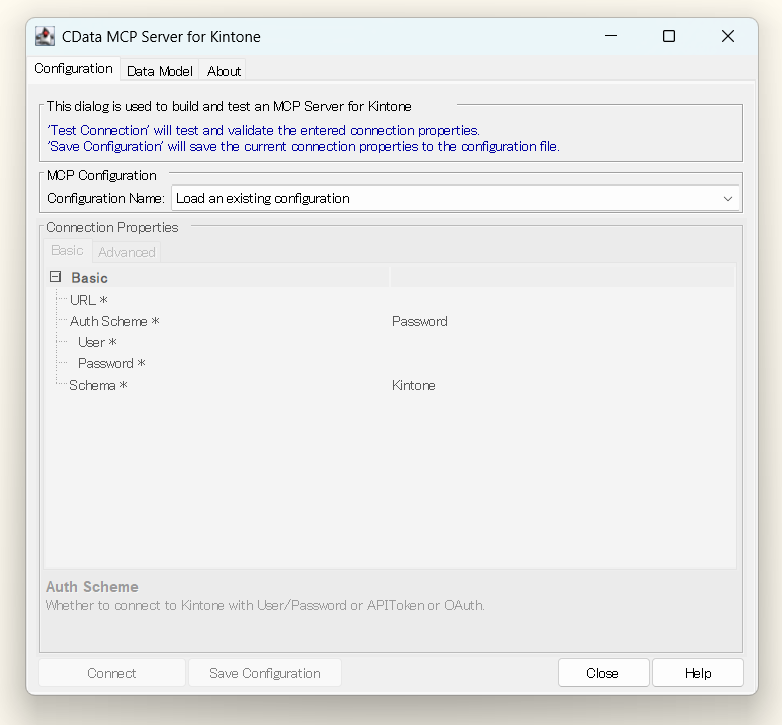Select the Advanced connection properties tab

[127, 252]
